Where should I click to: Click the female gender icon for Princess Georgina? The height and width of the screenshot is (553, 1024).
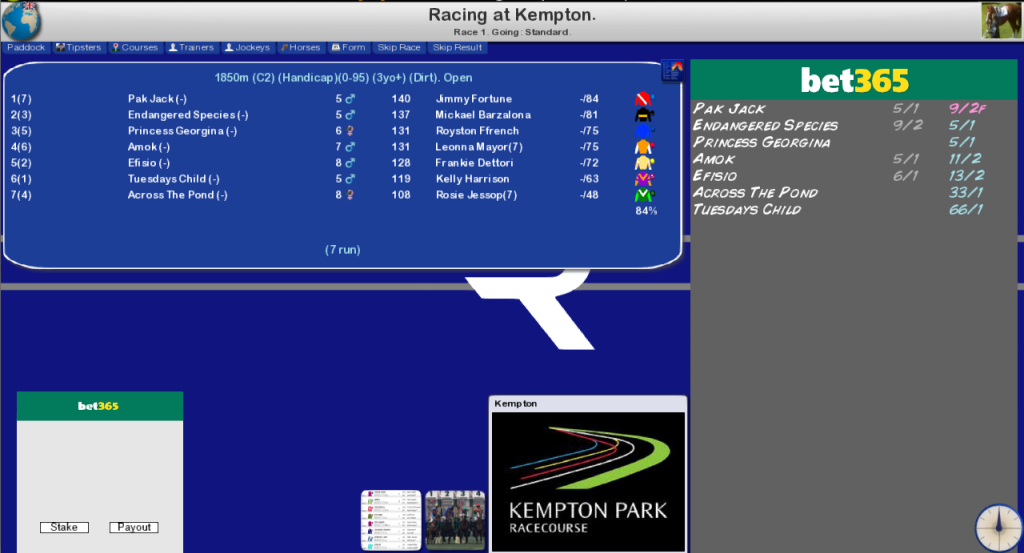point(350,131)
